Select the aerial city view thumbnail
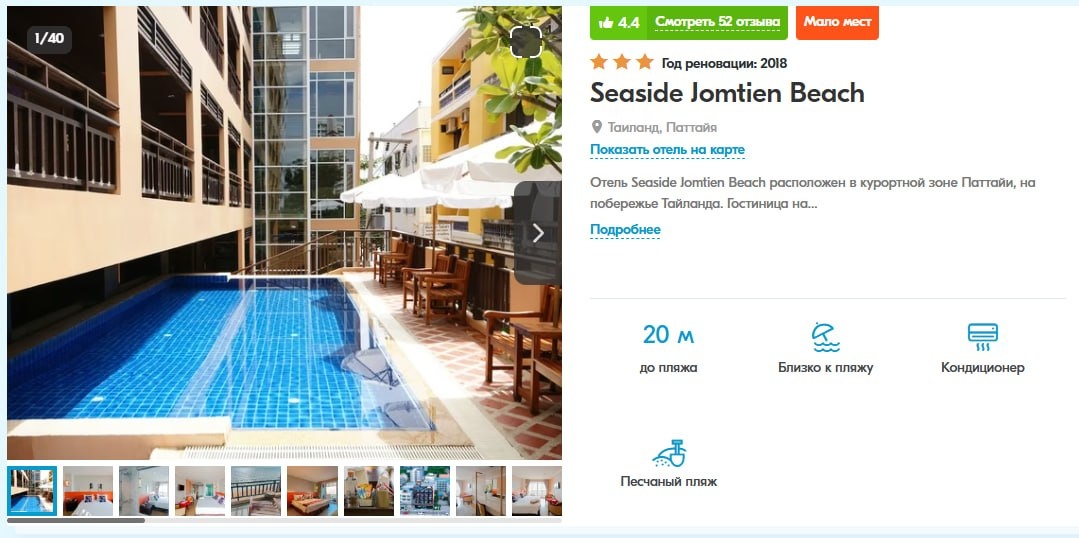Viewport: 1079px width, 538px height. click(x=425, y=491)
